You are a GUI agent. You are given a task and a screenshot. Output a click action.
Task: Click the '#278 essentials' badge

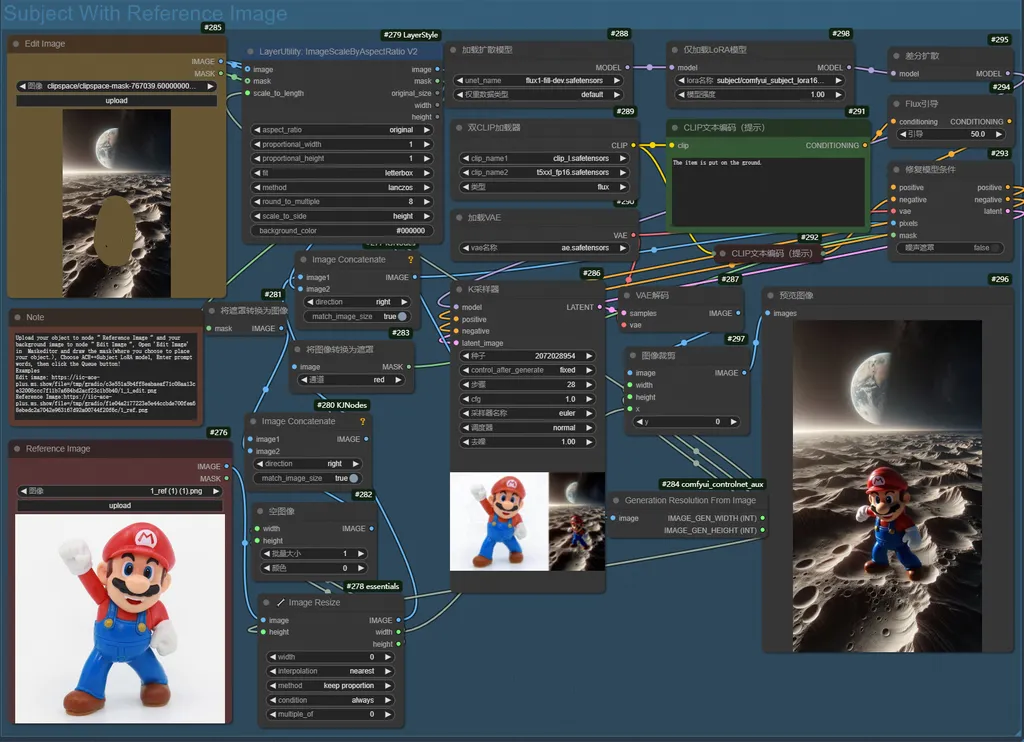(x=373, y=587)
